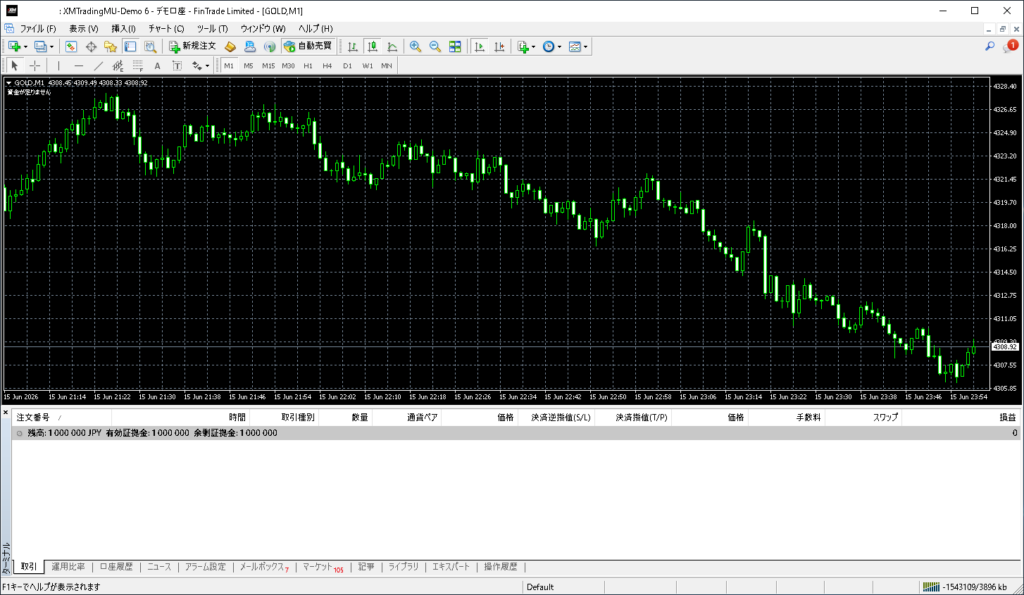
Task: Open the ニュース tab
Action: point(159,567)
